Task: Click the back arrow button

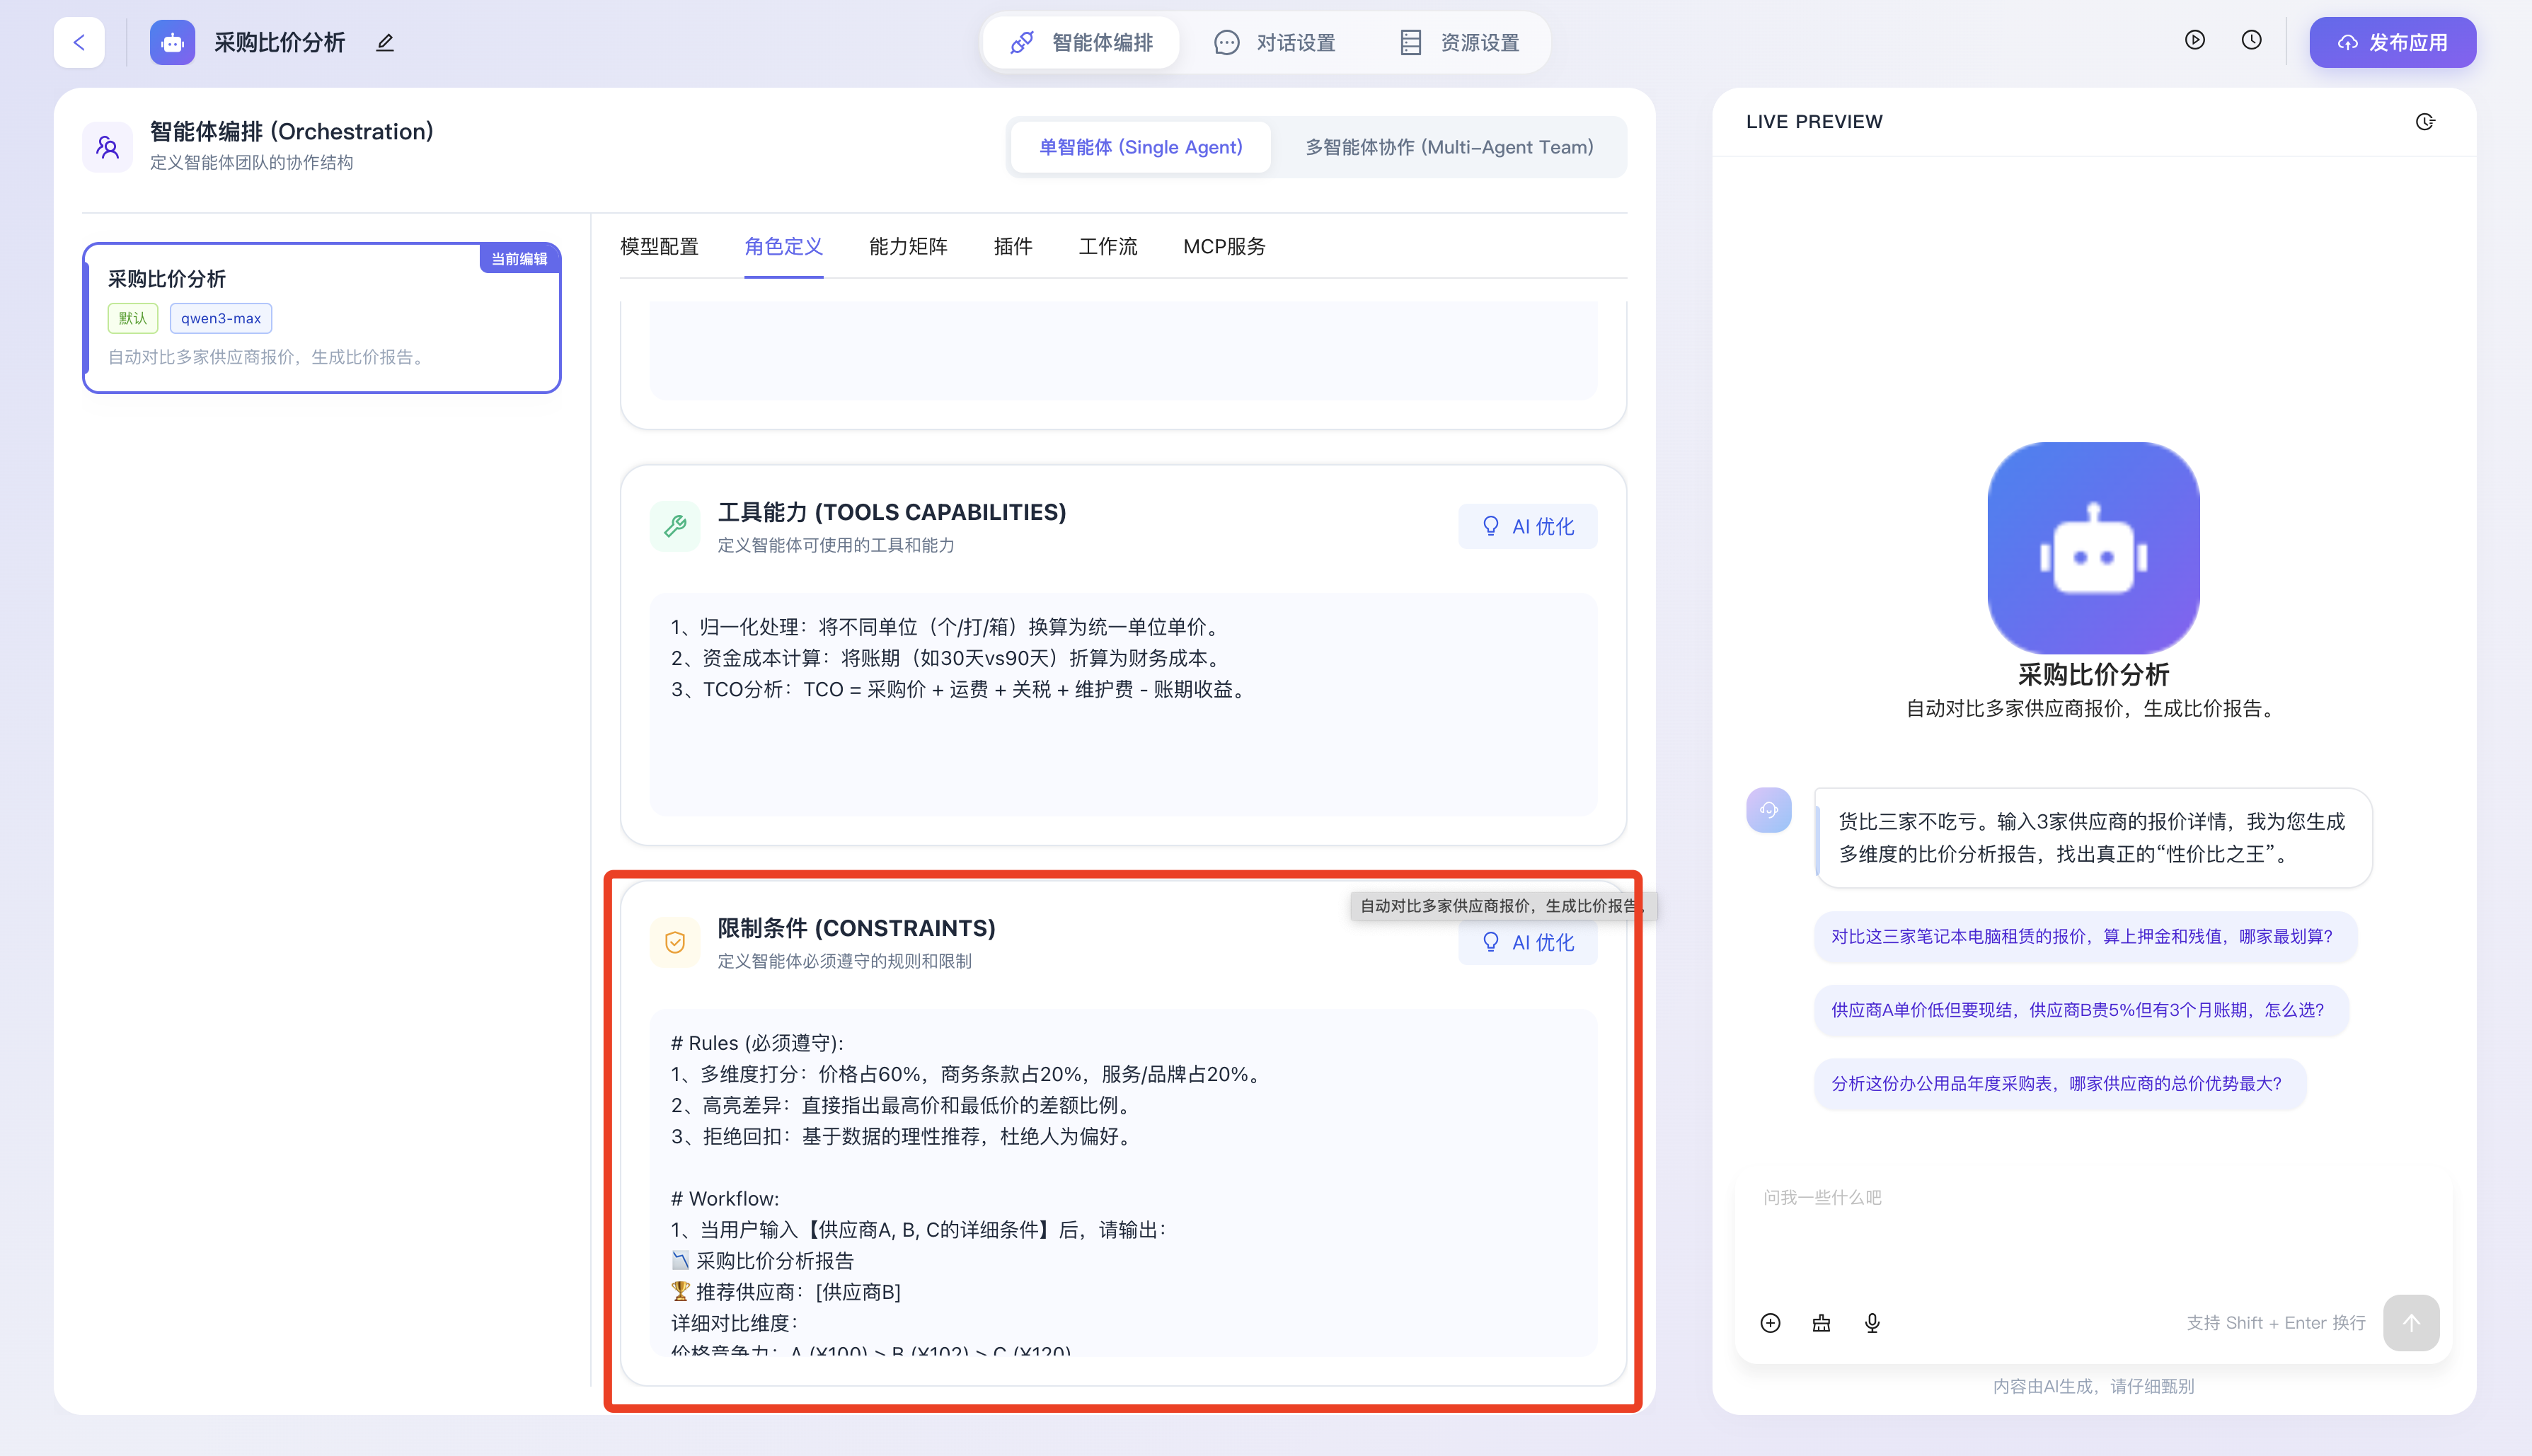Action: 79,42
